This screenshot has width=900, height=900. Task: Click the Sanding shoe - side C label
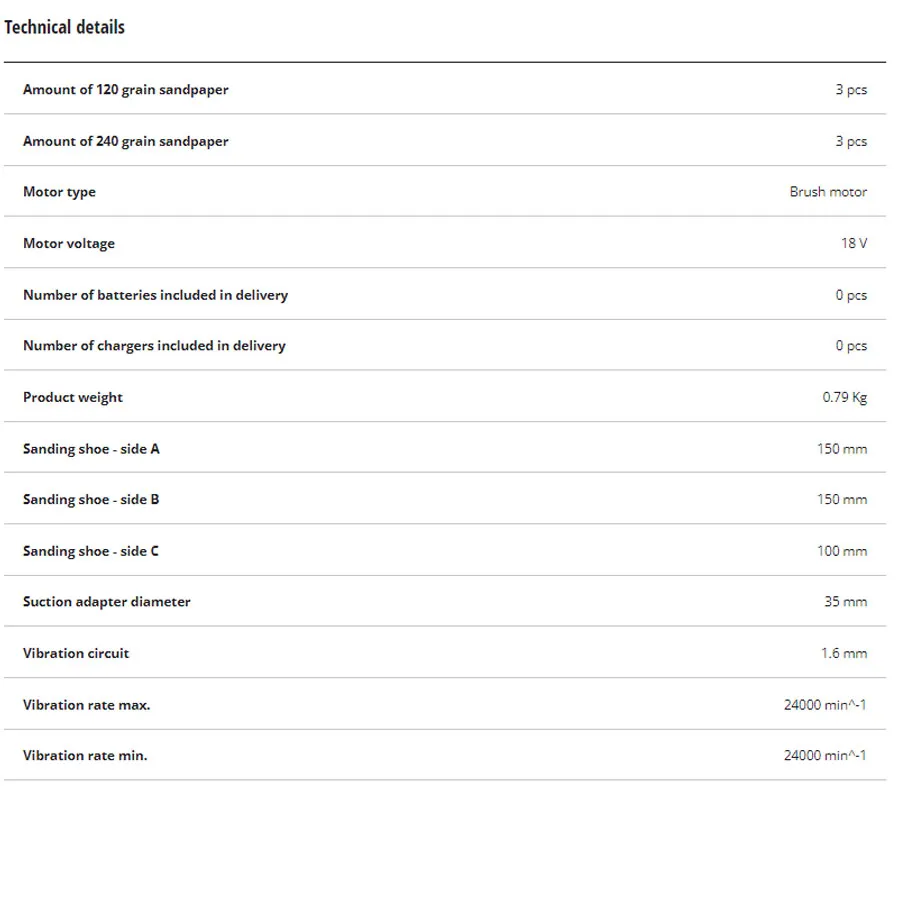pos(91,552)
